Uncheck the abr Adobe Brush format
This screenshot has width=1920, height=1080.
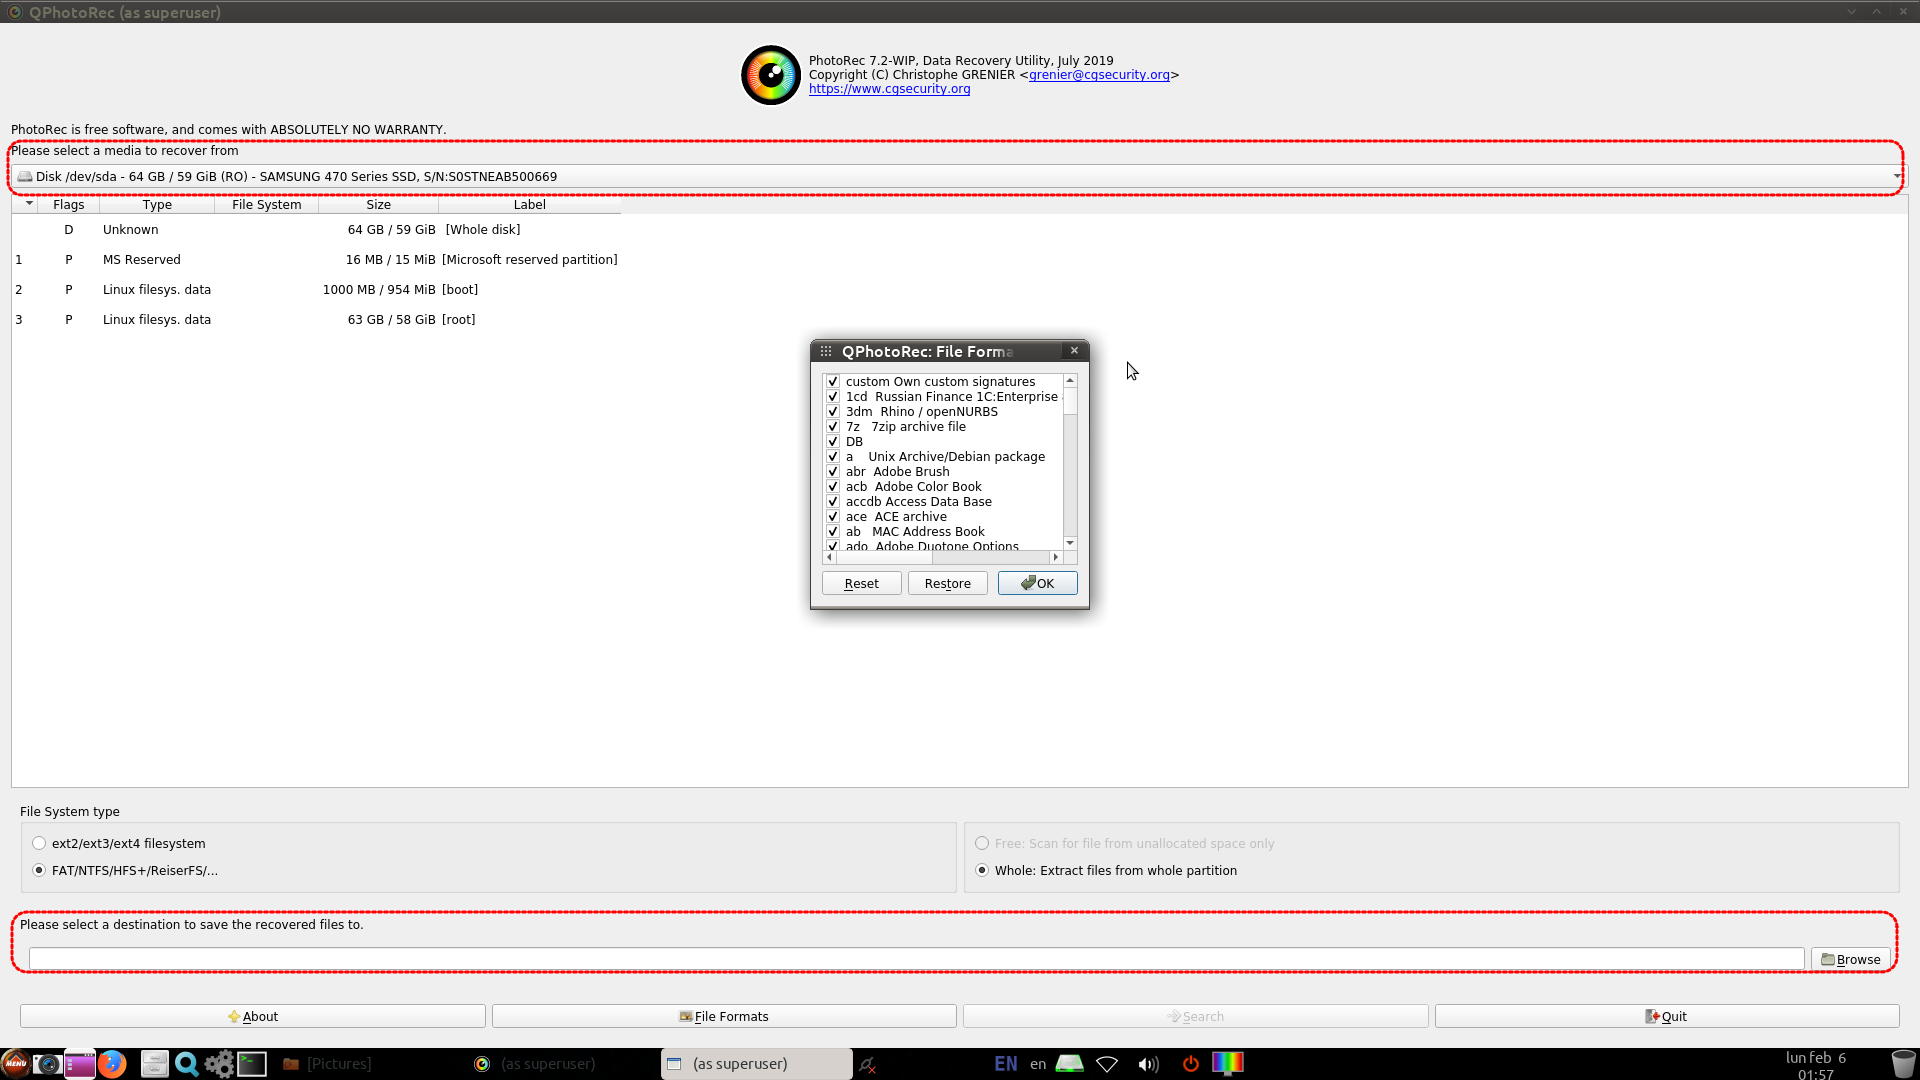tap(833, 472)
